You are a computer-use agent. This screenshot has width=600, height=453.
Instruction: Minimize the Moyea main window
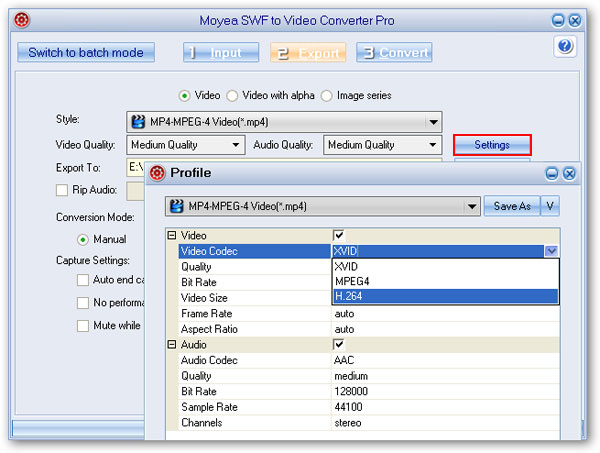click(x=558, y=20)
